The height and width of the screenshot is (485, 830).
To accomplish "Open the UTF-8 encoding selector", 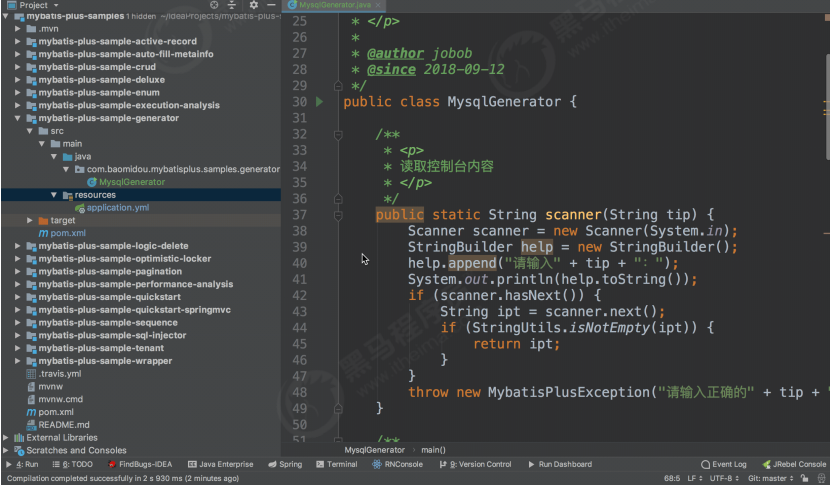I will tap(724, 478).
